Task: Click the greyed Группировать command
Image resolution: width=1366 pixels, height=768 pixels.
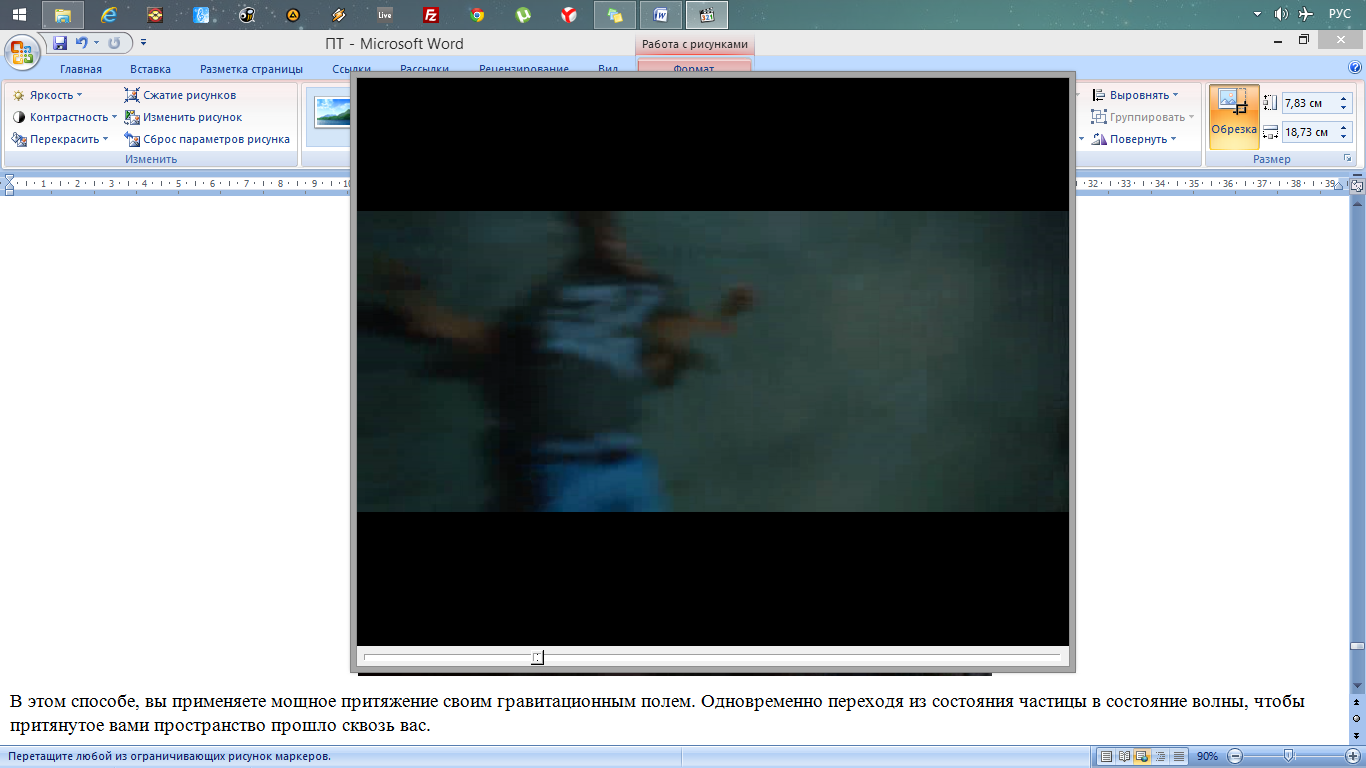Action: pos(1143,117)
